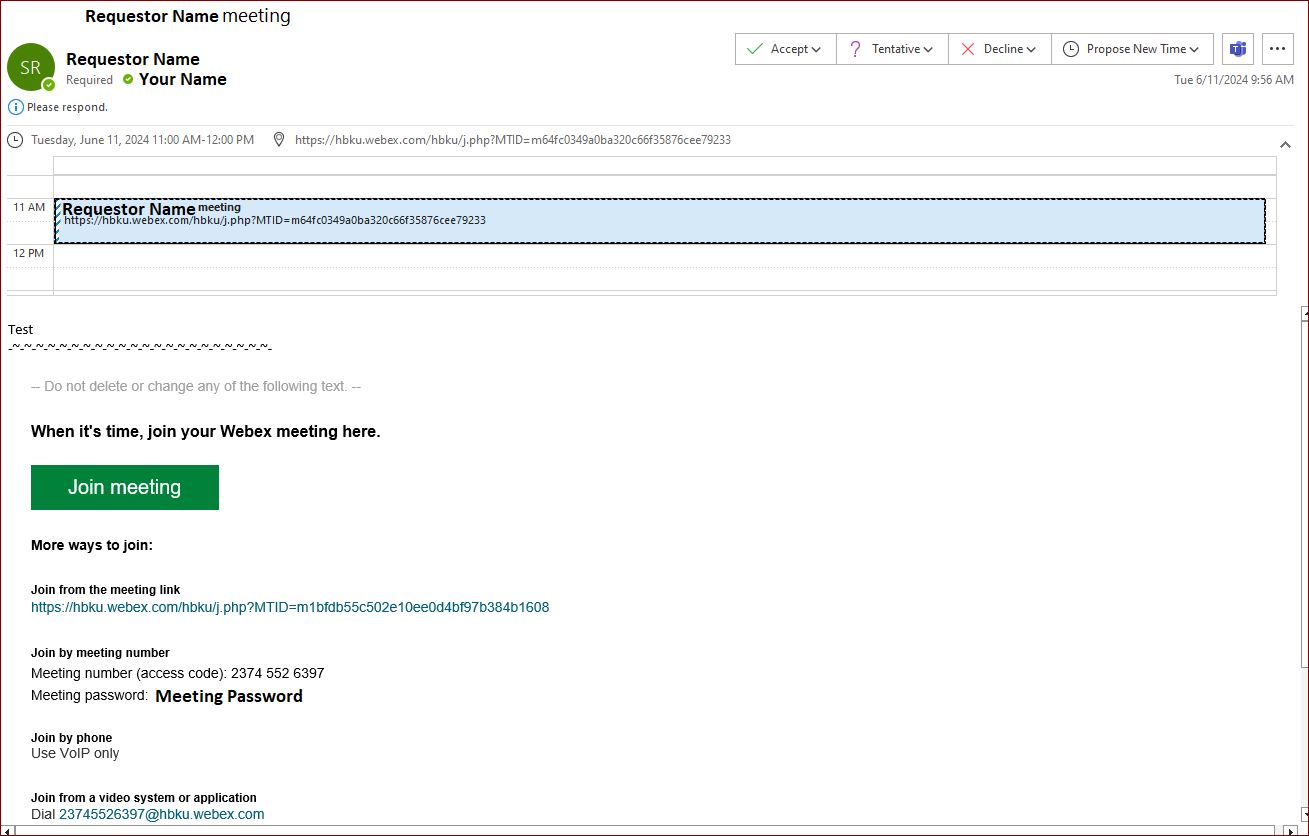Click the Please respond info icon
1309x836 pixels.
(x=16, y=107)
